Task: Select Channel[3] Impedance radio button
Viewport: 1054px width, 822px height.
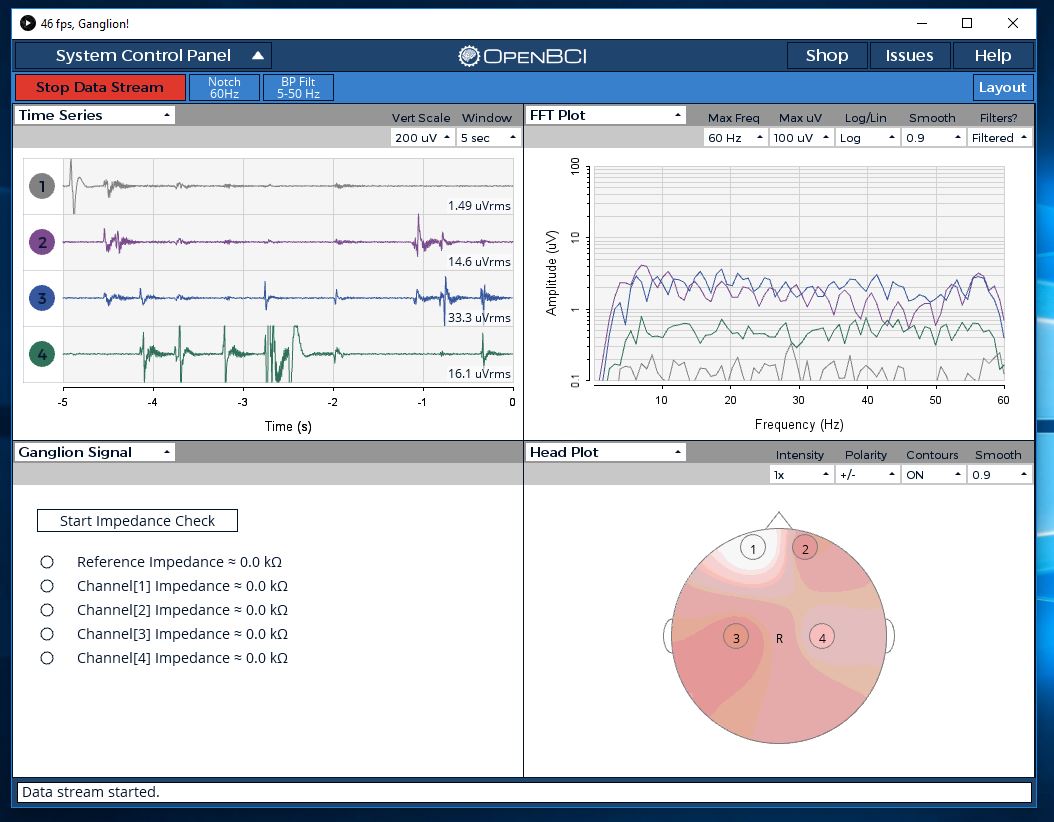Action: coord(47,634)
